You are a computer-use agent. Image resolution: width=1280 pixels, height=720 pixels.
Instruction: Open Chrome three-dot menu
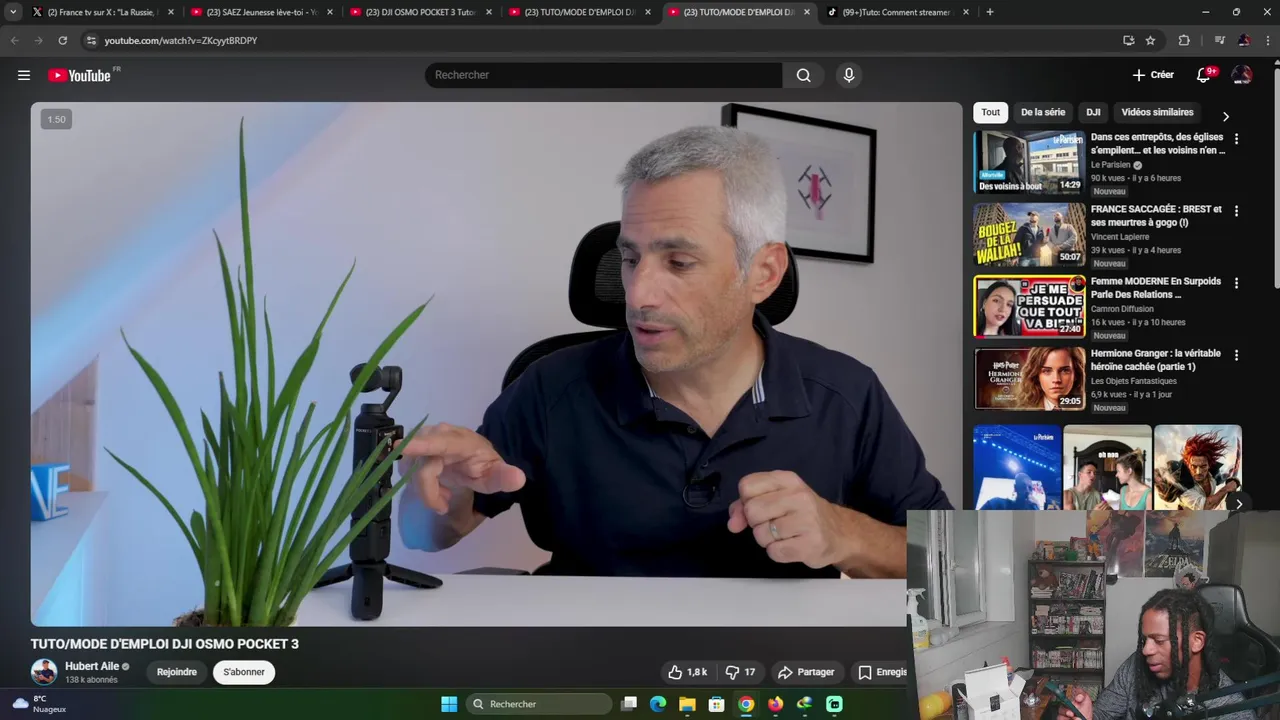(x=1267, y=40)
